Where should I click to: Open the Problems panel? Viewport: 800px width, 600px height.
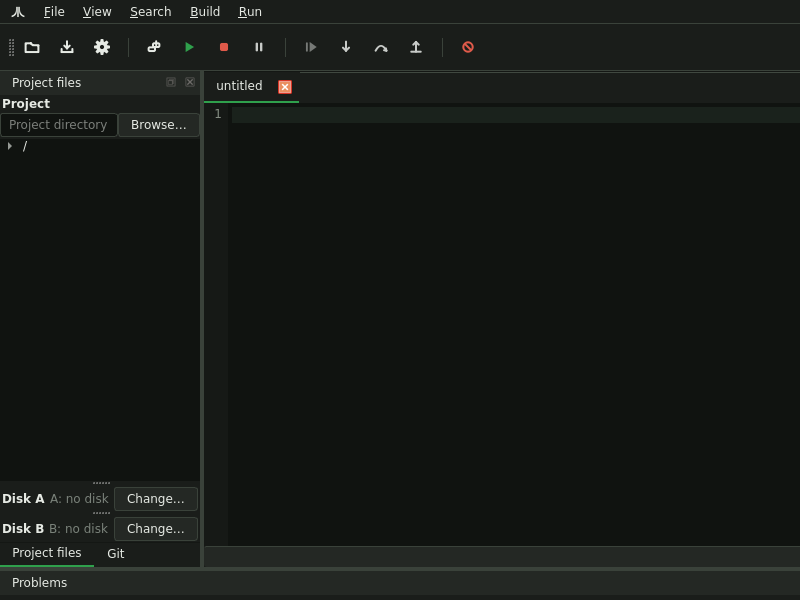(39, 583)
